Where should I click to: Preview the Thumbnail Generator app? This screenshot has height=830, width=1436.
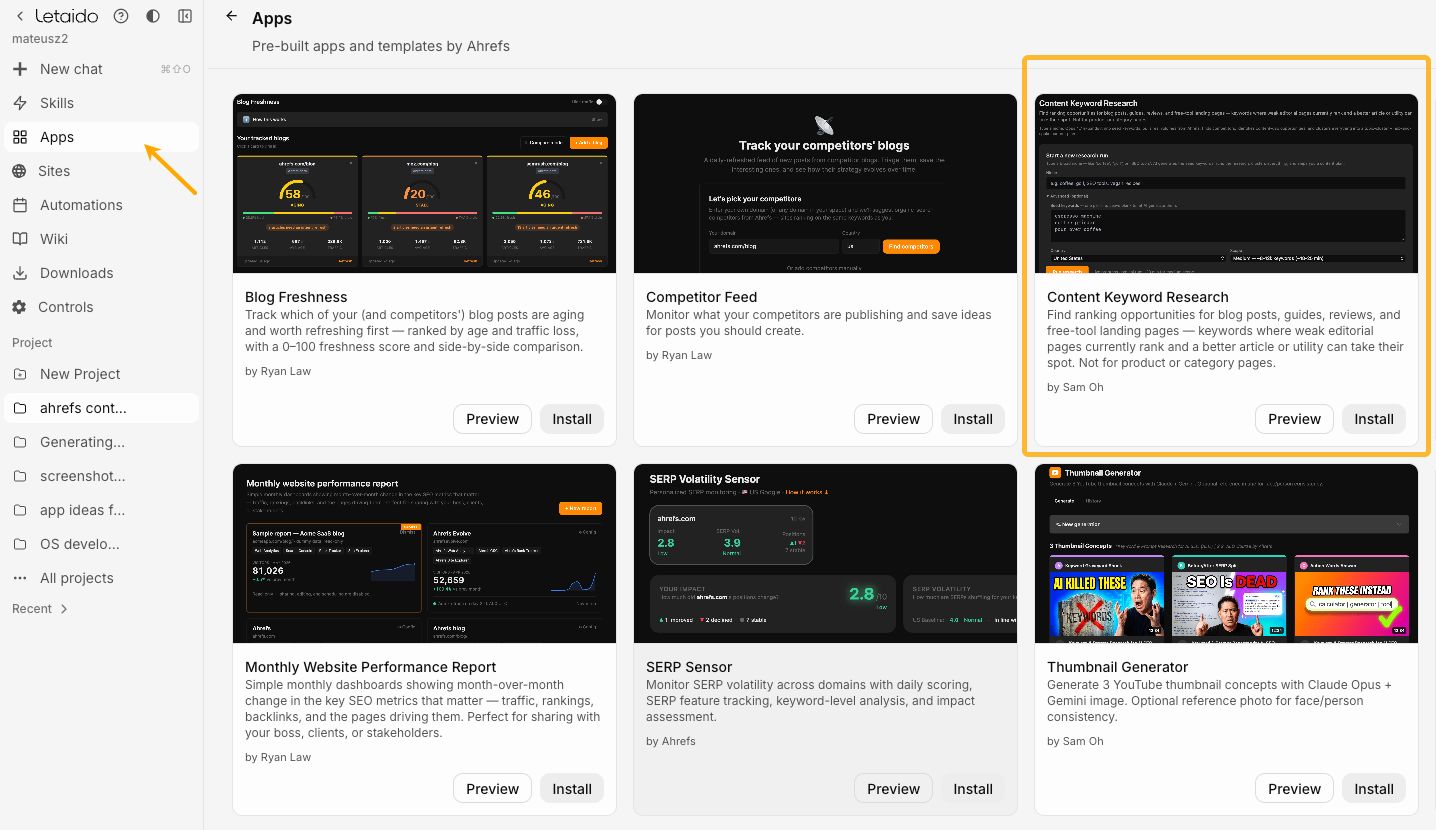click(x=1294, y=789)
